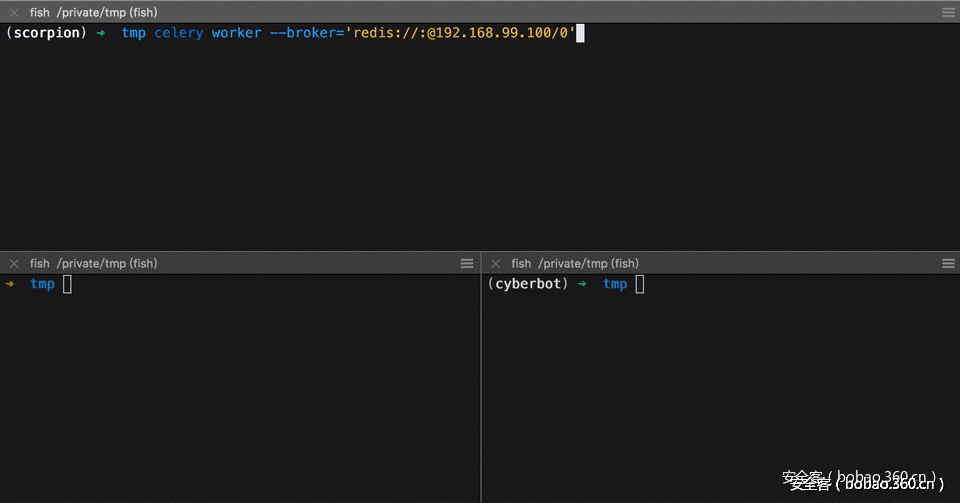960x503 pixels.
Task: Select the top pane title bar text
Action: [x=93, y=12]
